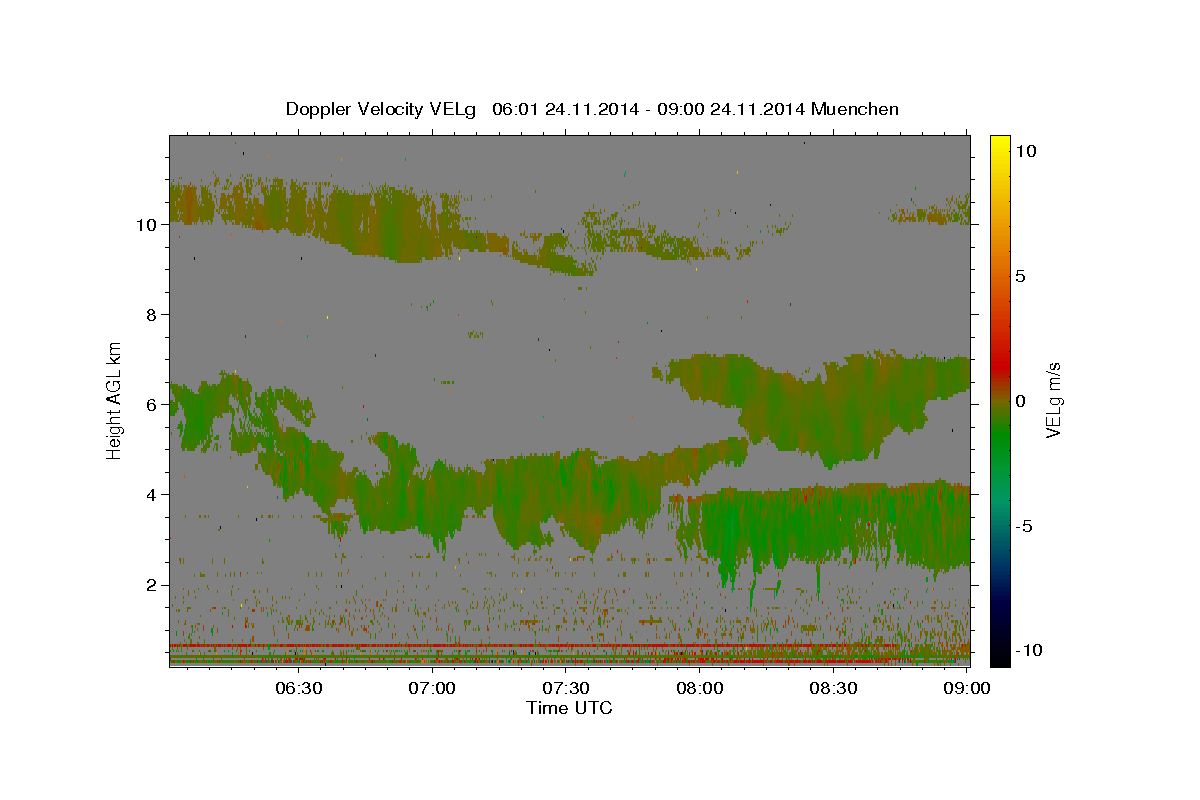Click the '06:30' time axis label

click(298, 688)
